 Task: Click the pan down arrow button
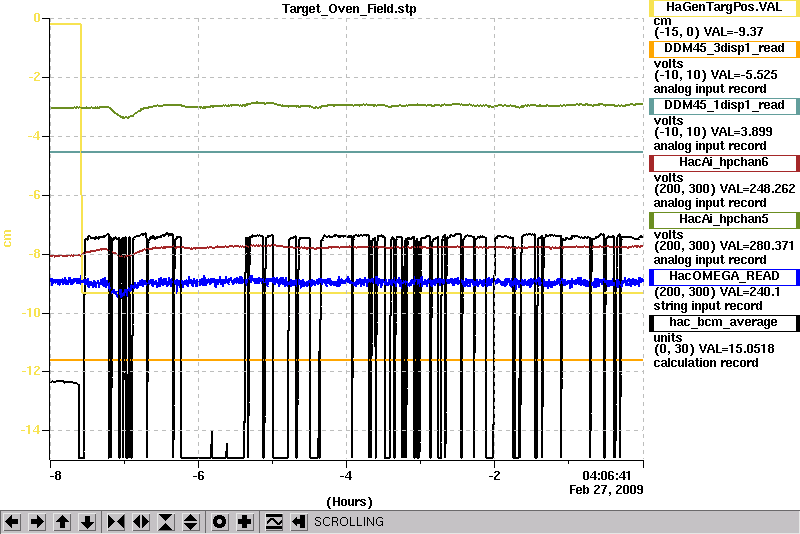pyautogui.click(x=88, y=522)
